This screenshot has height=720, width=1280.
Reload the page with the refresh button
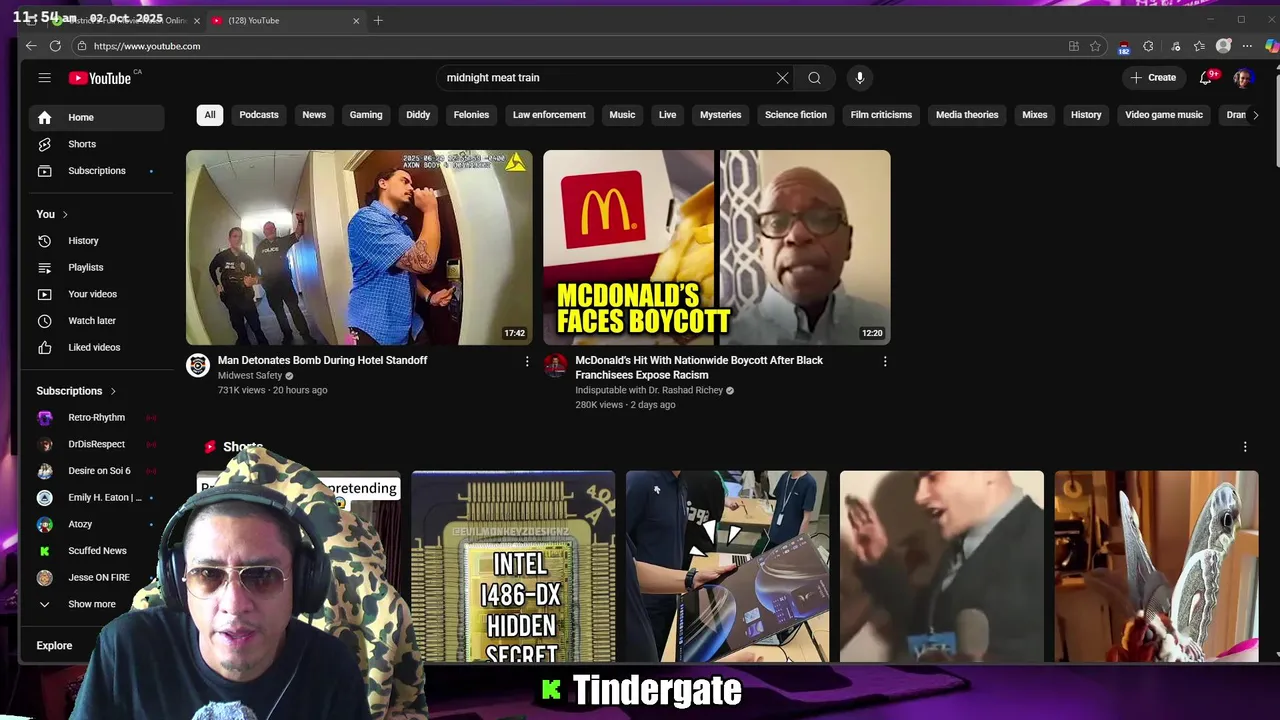coord(55,46)
